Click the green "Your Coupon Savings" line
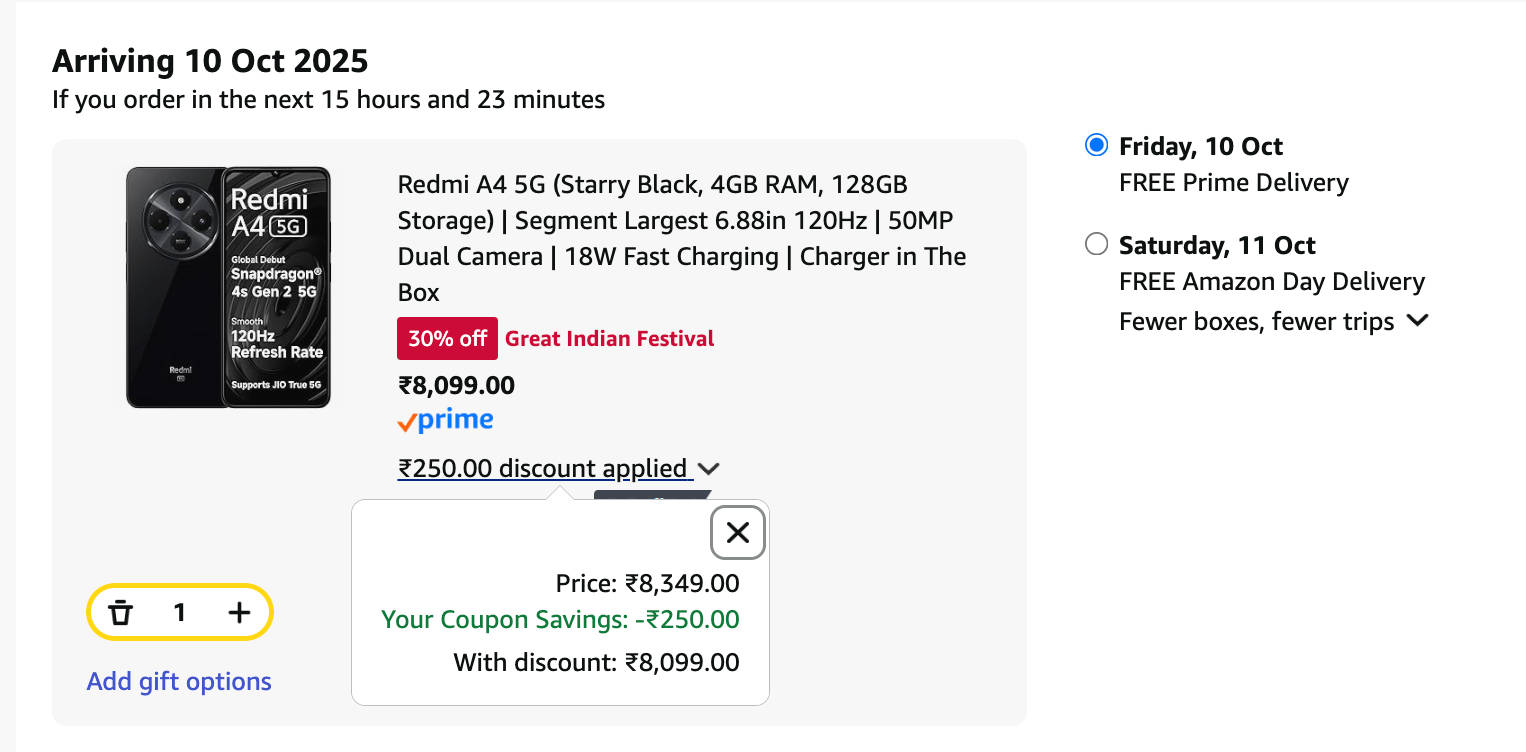 (x=560, y=620)
